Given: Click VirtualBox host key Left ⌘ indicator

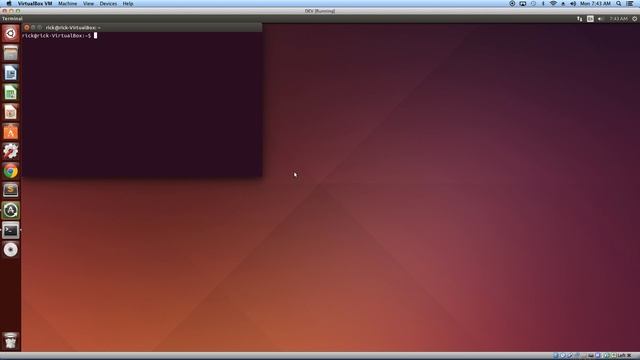Looking at the screenshot, I should point(624,356).
